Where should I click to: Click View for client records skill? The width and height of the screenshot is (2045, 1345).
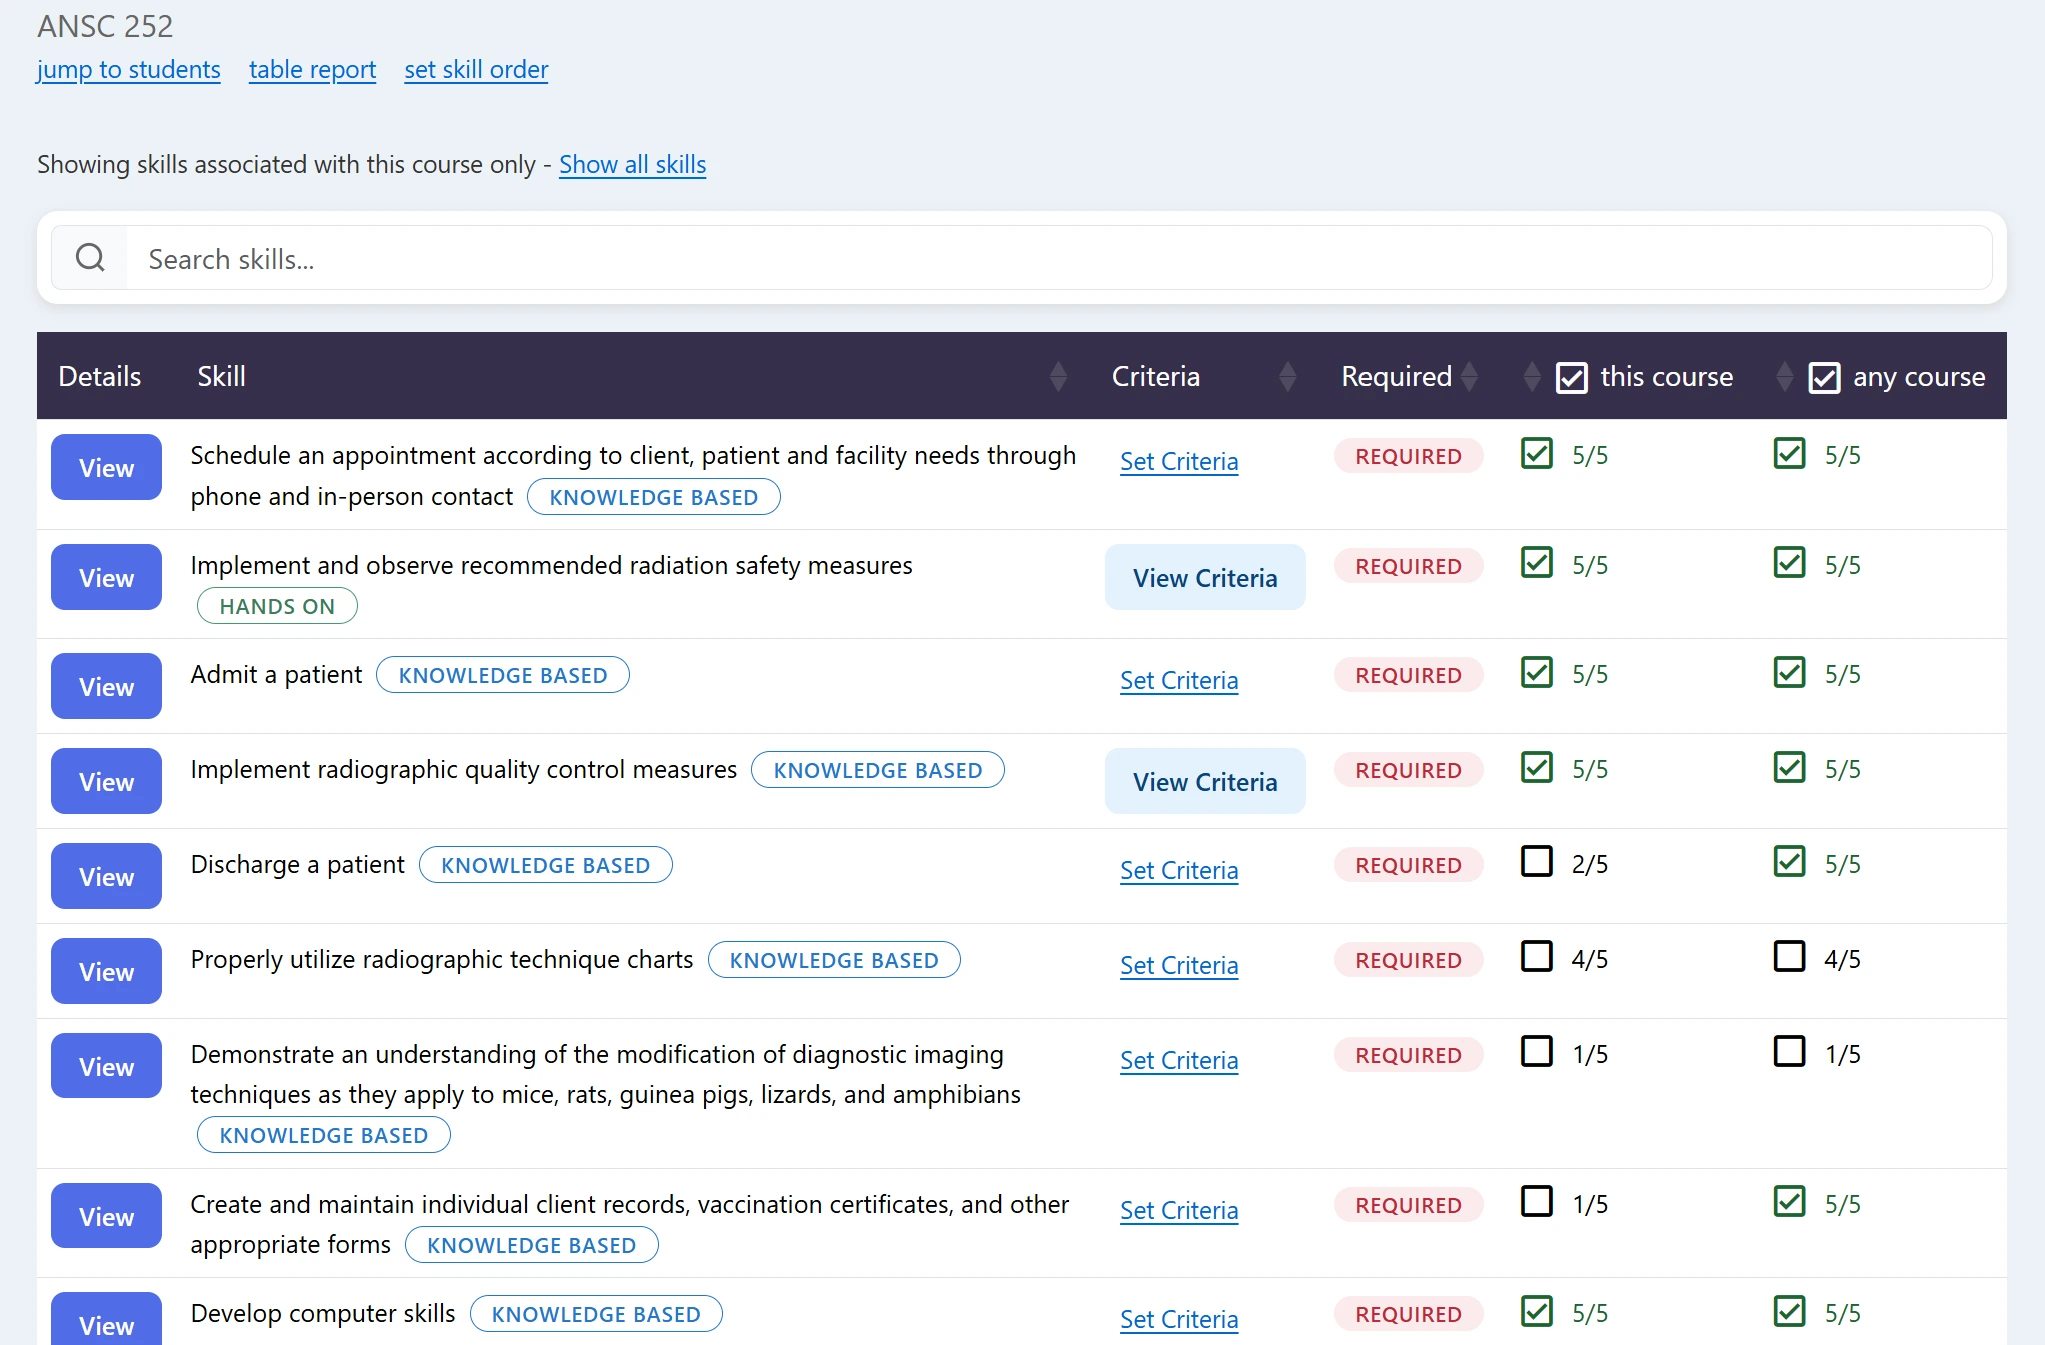tap(106, 1216)
